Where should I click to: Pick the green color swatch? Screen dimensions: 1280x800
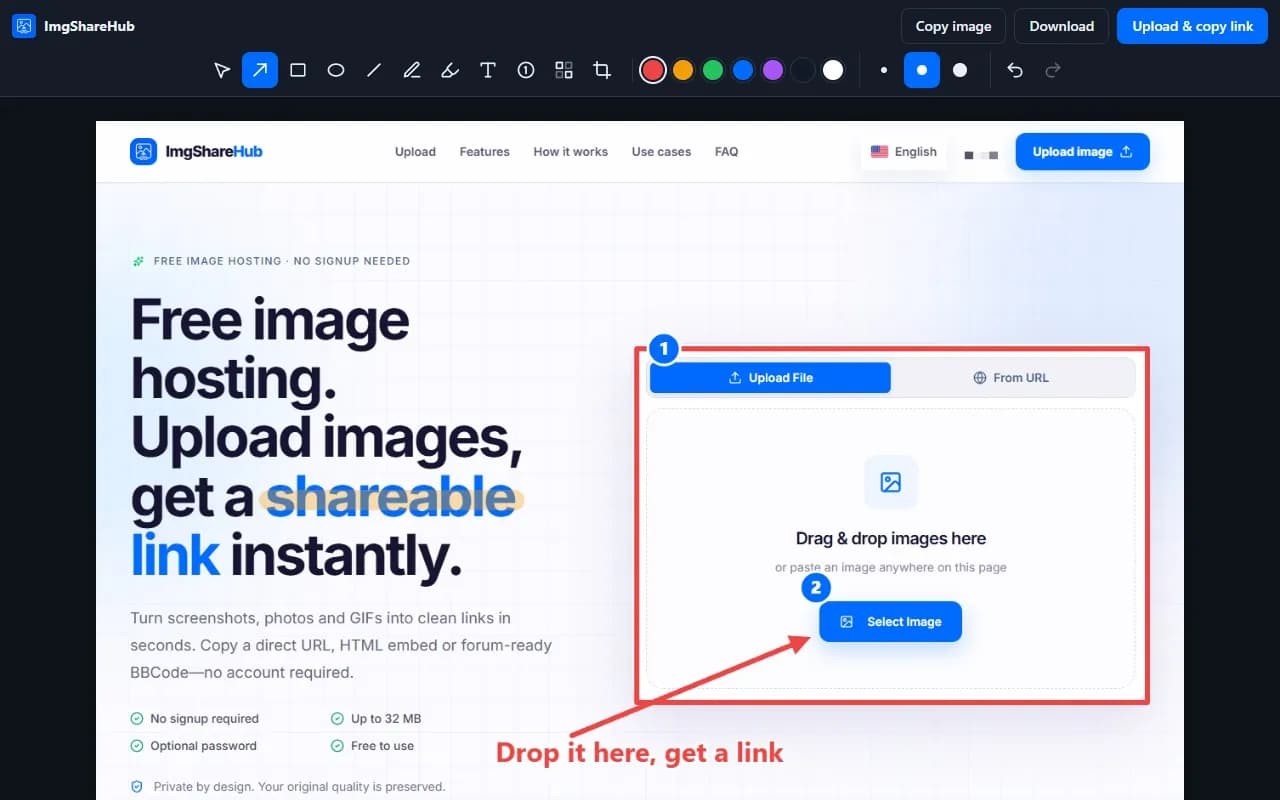[713, 70]
